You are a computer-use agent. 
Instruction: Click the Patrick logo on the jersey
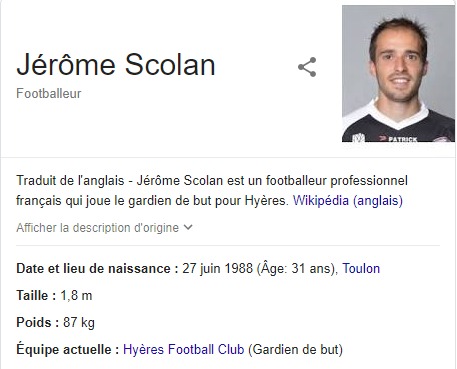tap(398, 138)
